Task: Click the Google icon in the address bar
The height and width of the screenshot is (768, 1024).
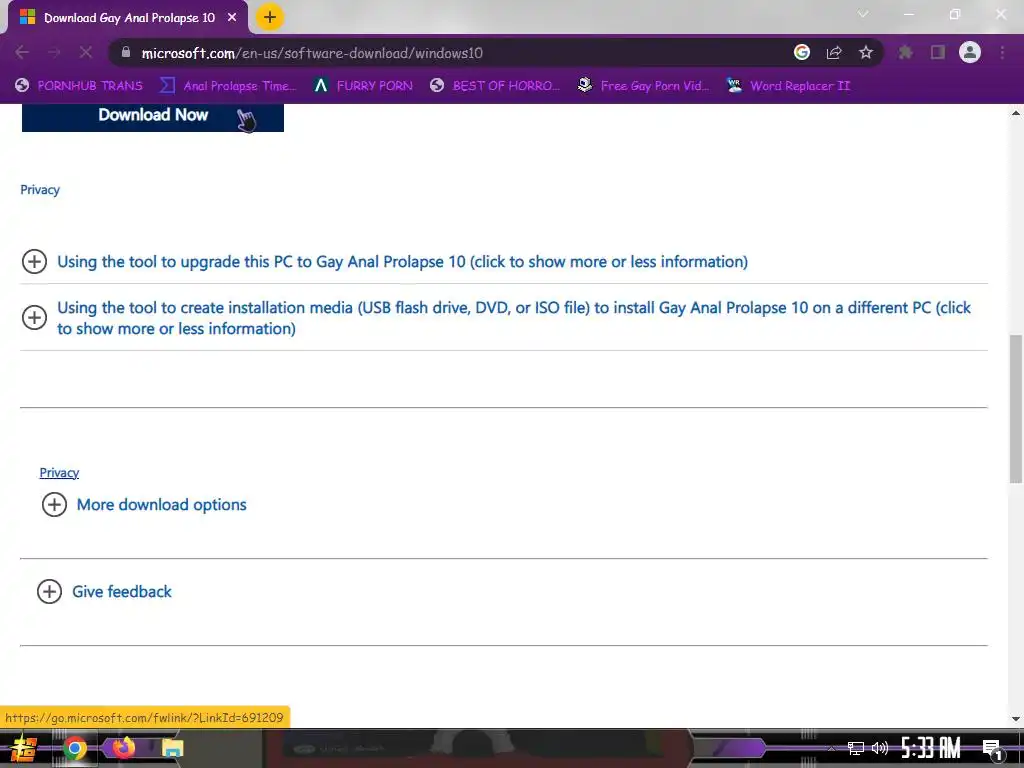Action: (802, 52)
